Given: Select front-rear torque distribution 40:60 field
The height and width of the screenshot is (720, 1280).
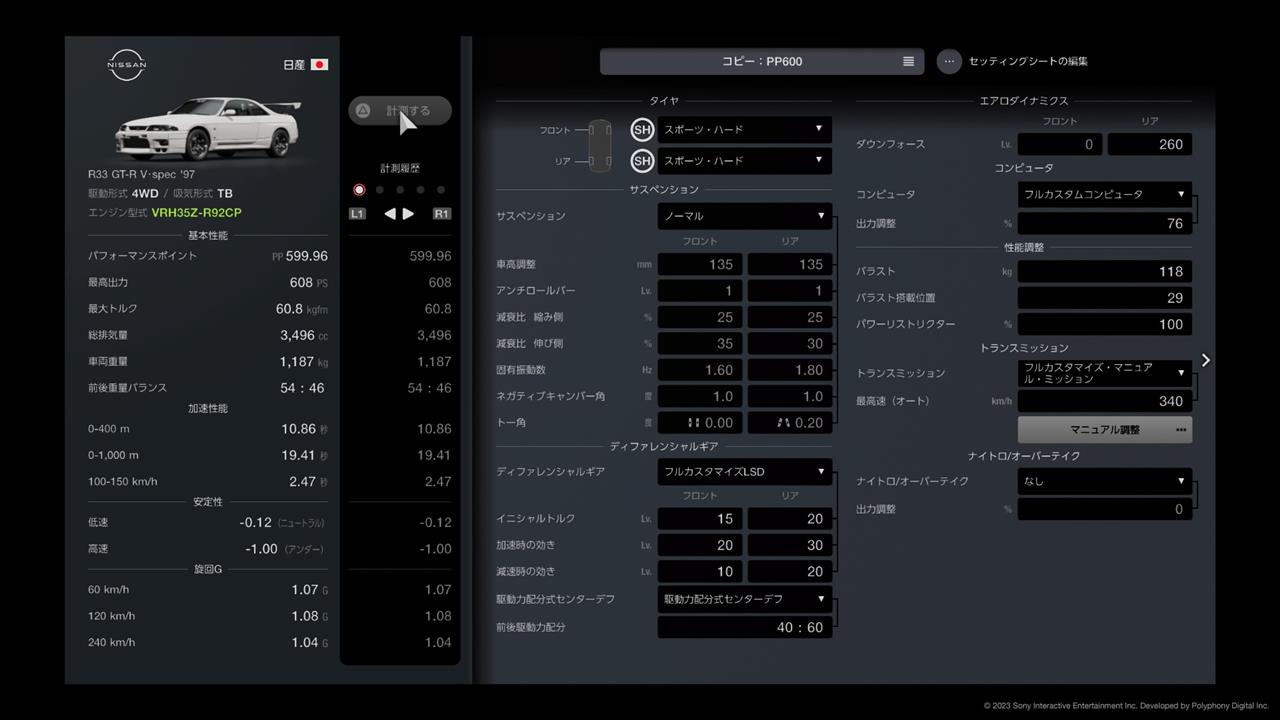Looking at the screenshot, I should click(x=745, y=627).
